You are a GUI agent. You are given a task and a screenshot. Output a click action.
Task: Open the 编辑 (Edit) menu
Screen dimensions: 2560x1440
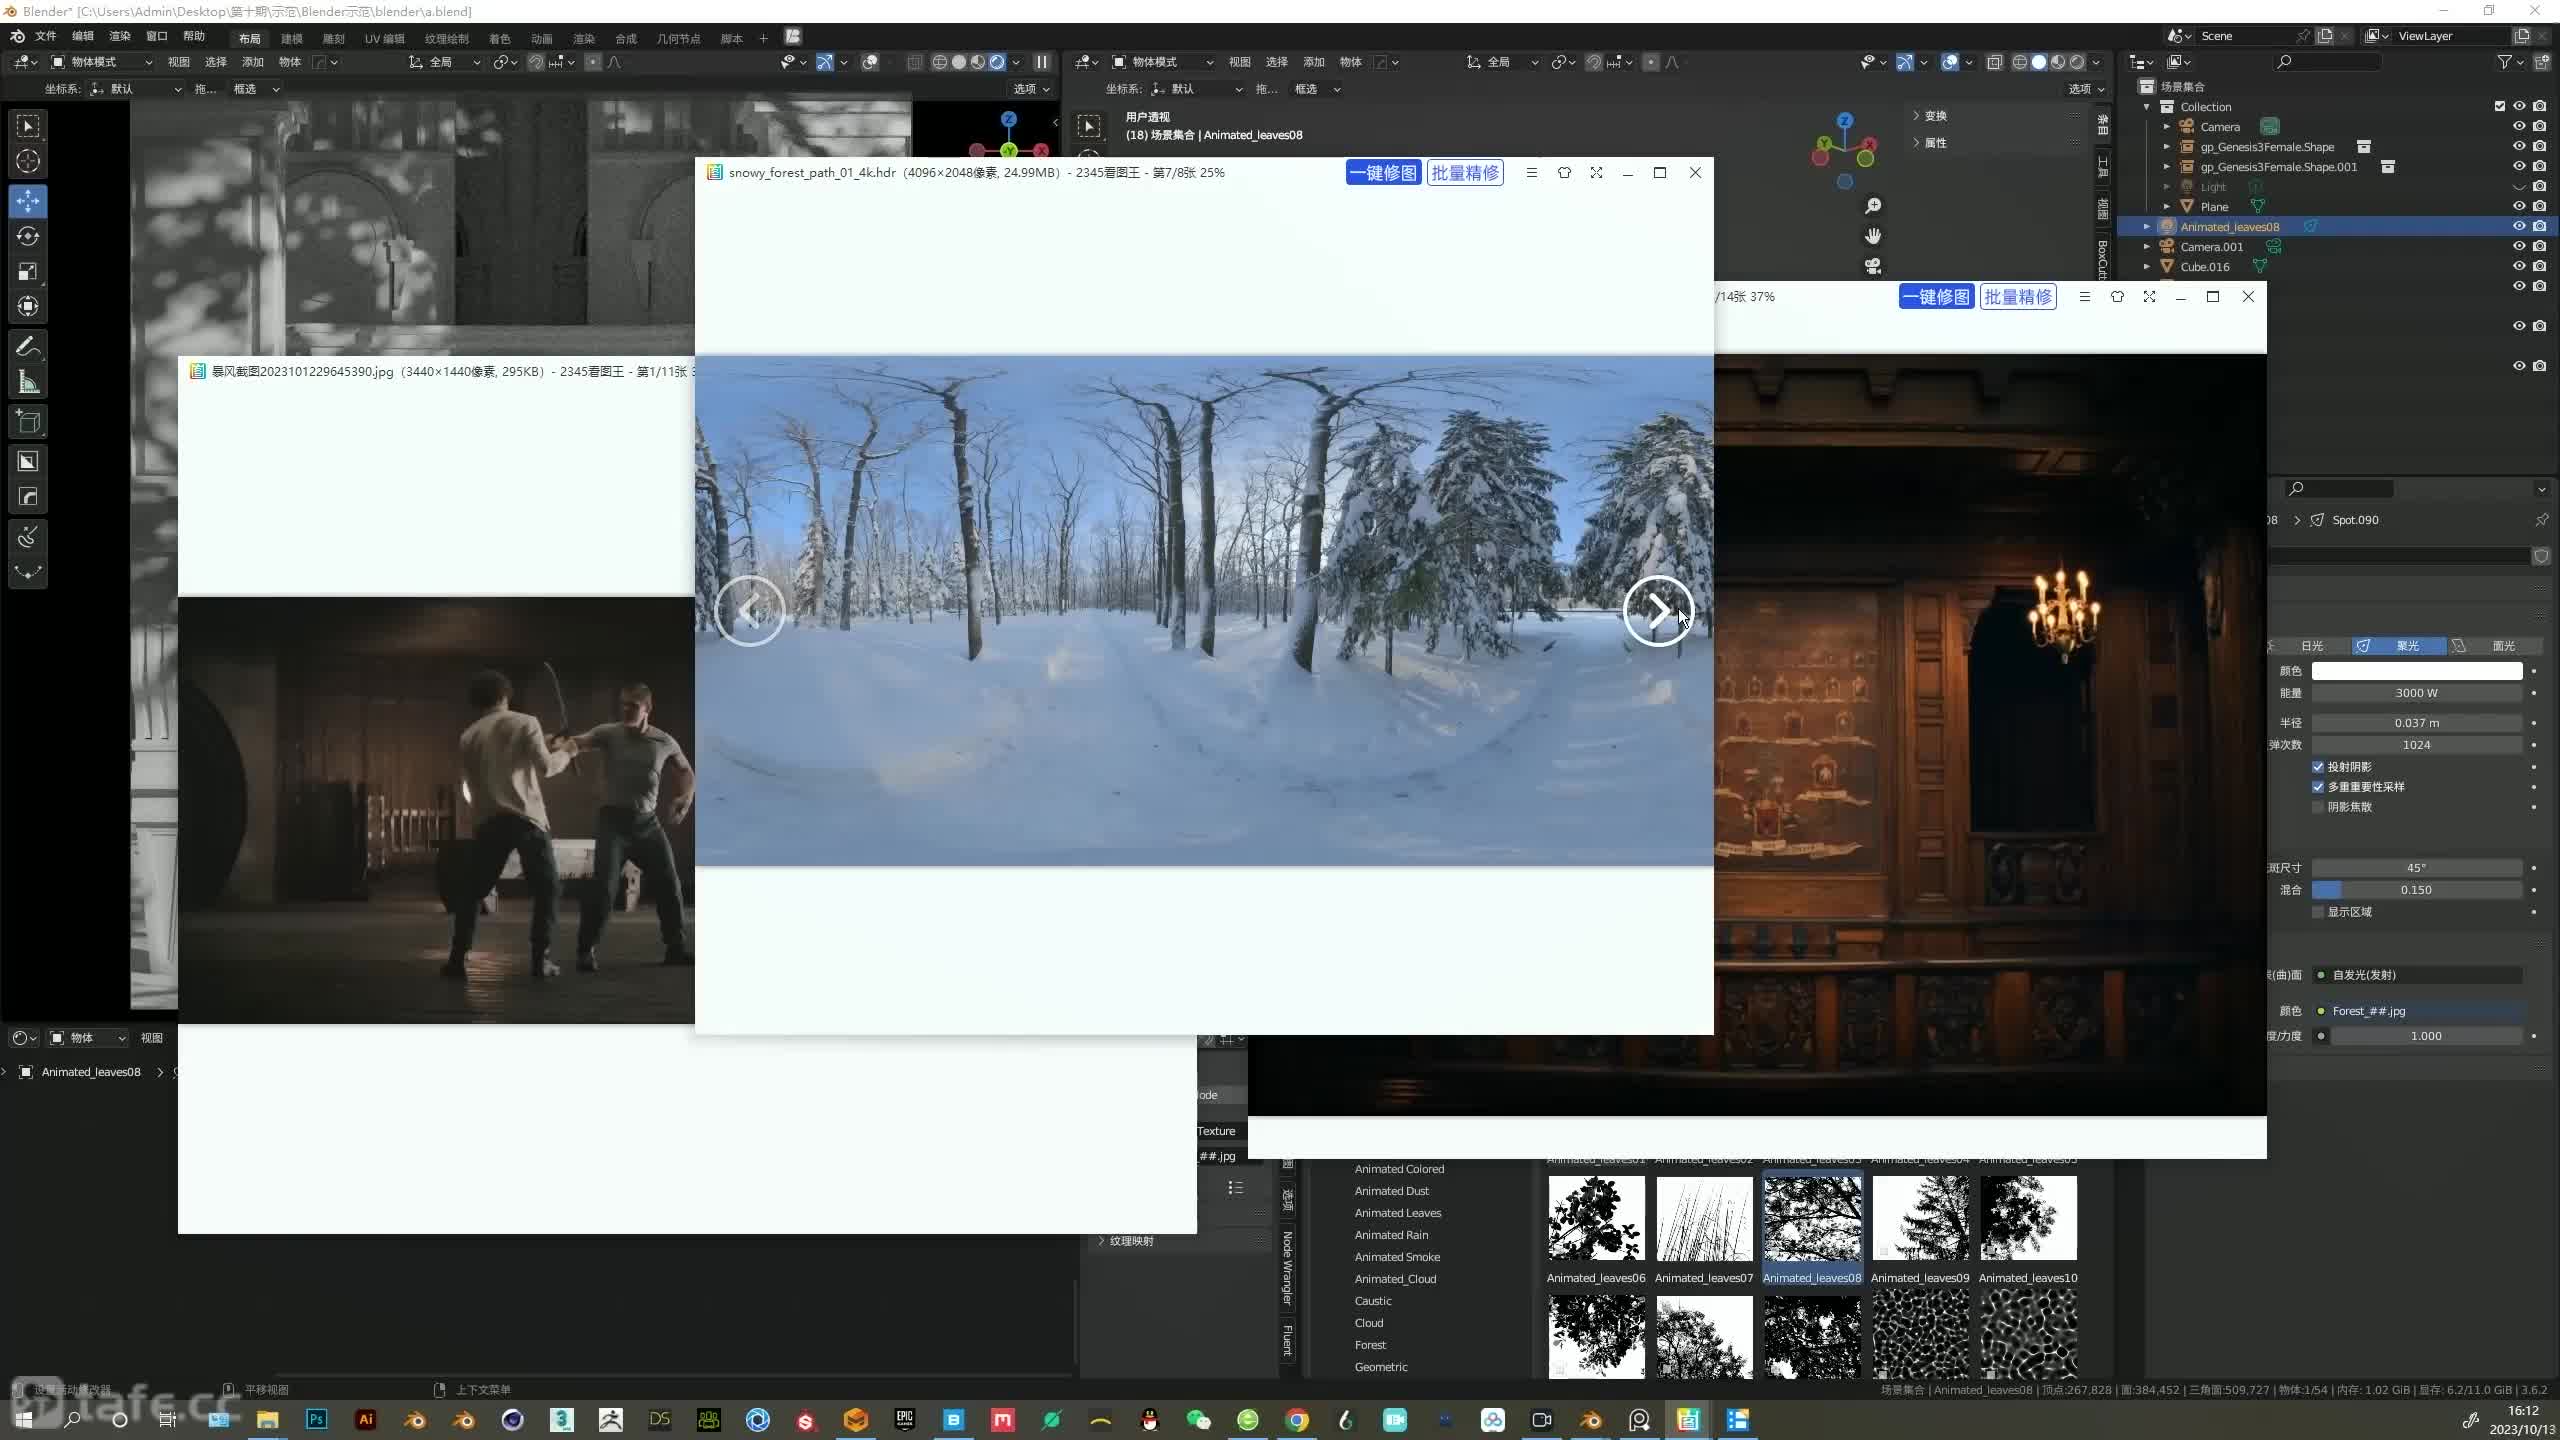(83, 36)
